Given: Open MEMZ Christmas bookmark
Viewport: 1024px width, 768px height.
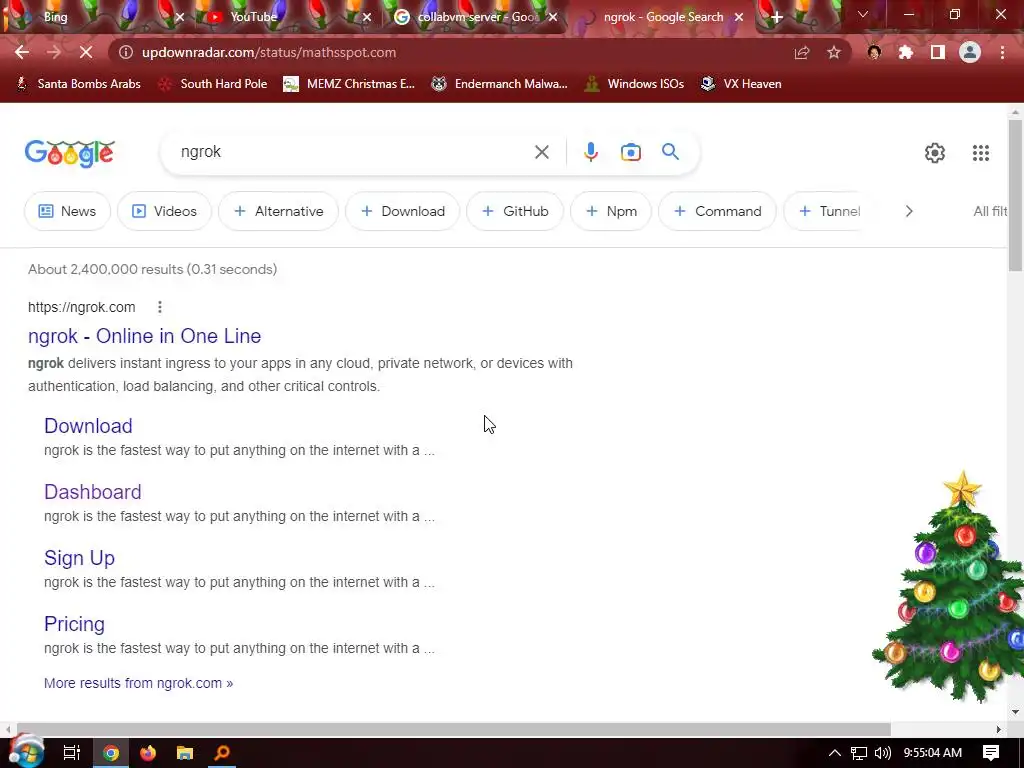Looking at the screenshot, I should pyautogui.click(x=349, y=84).
